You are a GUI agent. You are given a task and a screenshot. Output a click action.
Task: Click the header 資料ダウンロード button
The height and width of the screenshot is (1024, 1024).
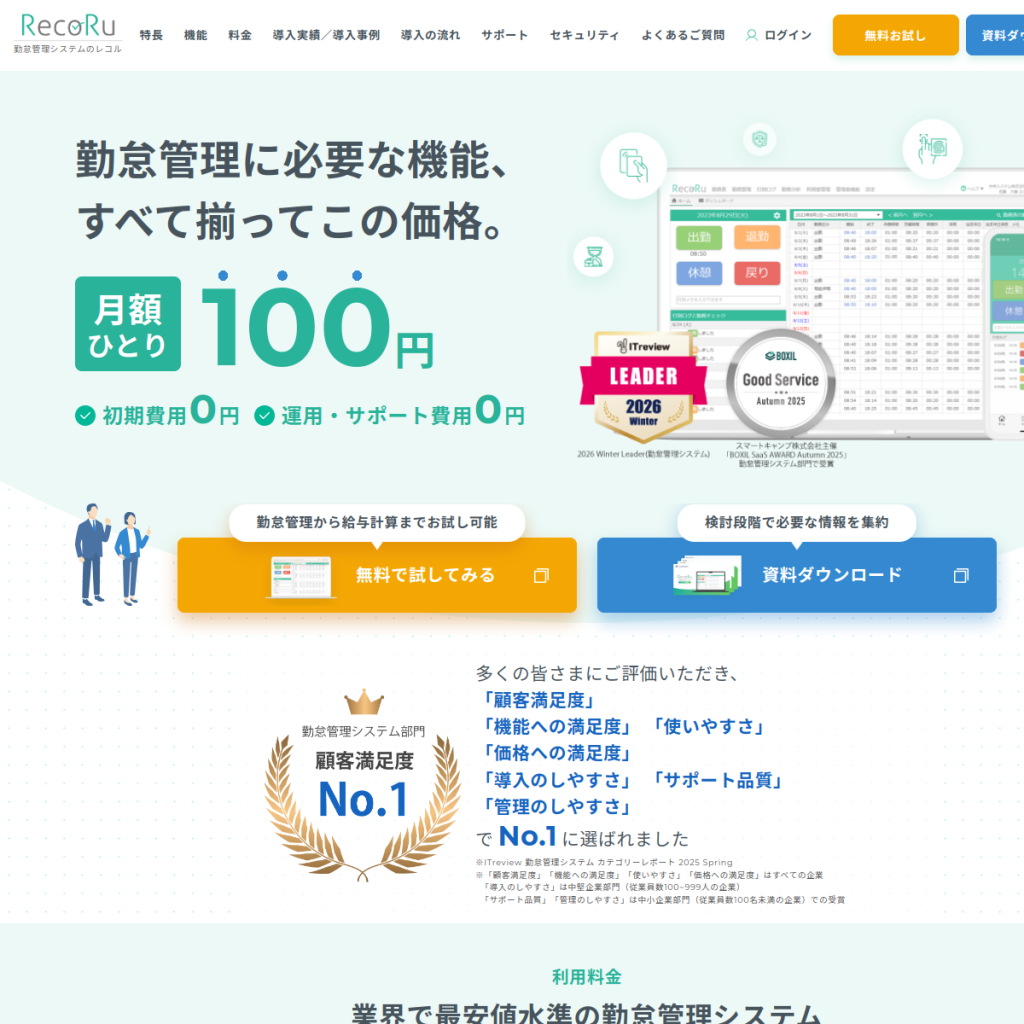click(x=995, y=35)
